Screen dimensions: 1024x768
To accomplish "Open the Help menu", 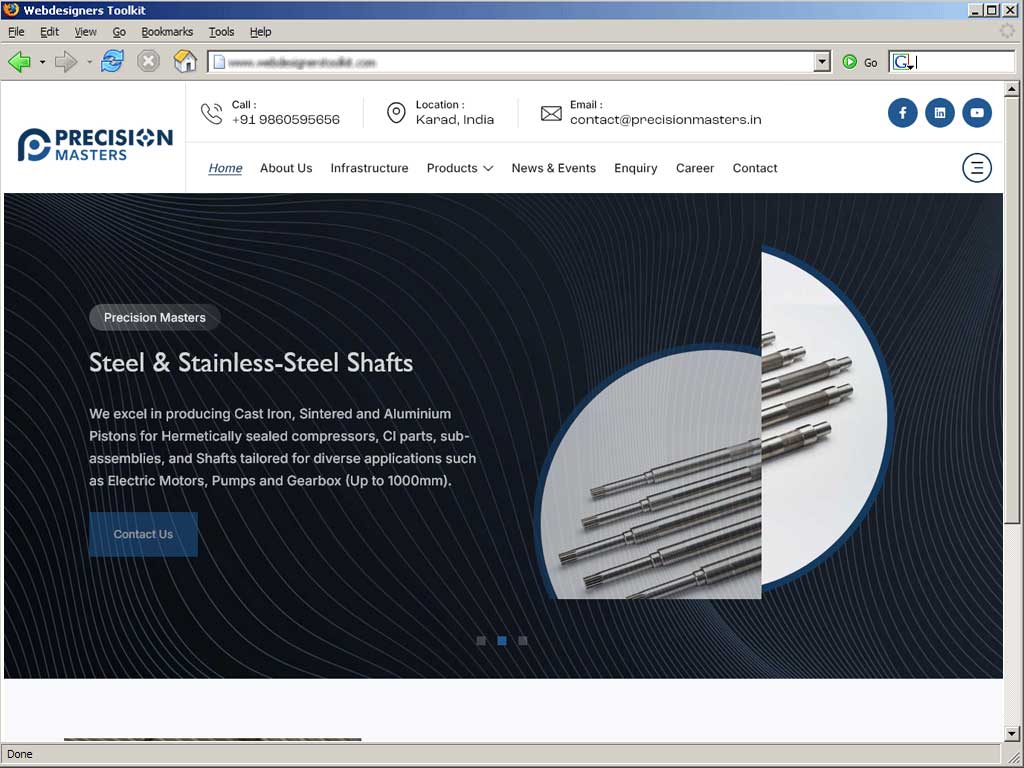I will tap(260, 31).
